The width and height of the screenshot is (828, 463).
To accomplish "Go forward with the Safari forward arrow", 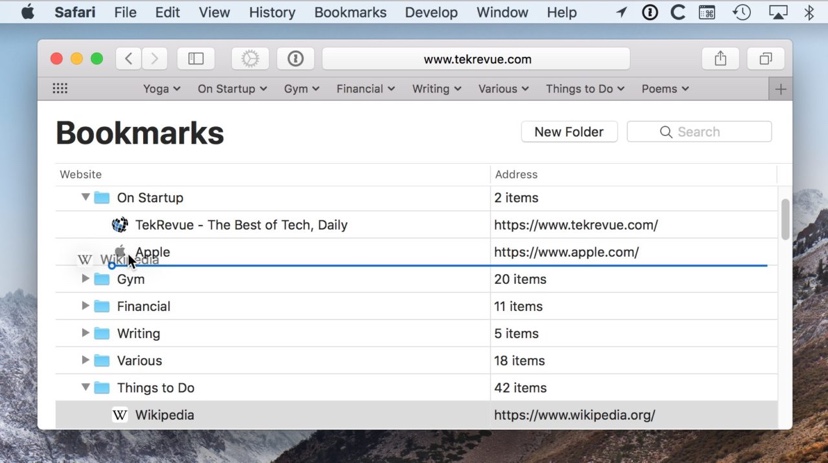I will tap(154, 59).
